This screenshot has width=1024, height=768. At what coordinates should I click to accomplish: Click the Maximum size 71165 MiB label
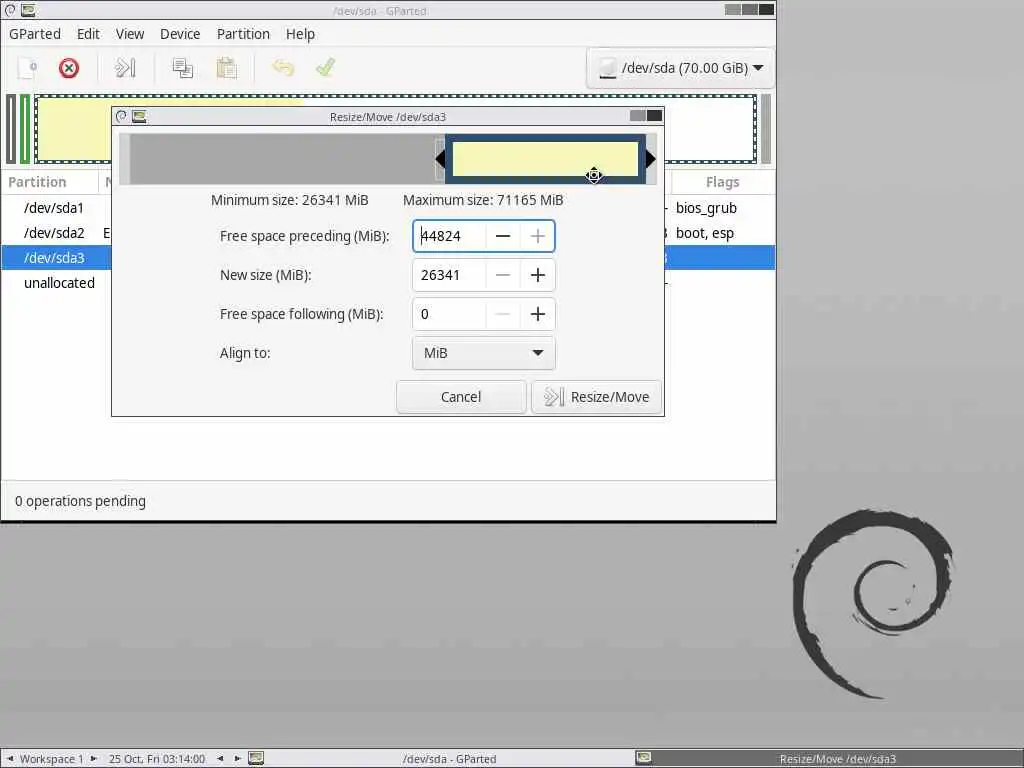pos(483,200)
